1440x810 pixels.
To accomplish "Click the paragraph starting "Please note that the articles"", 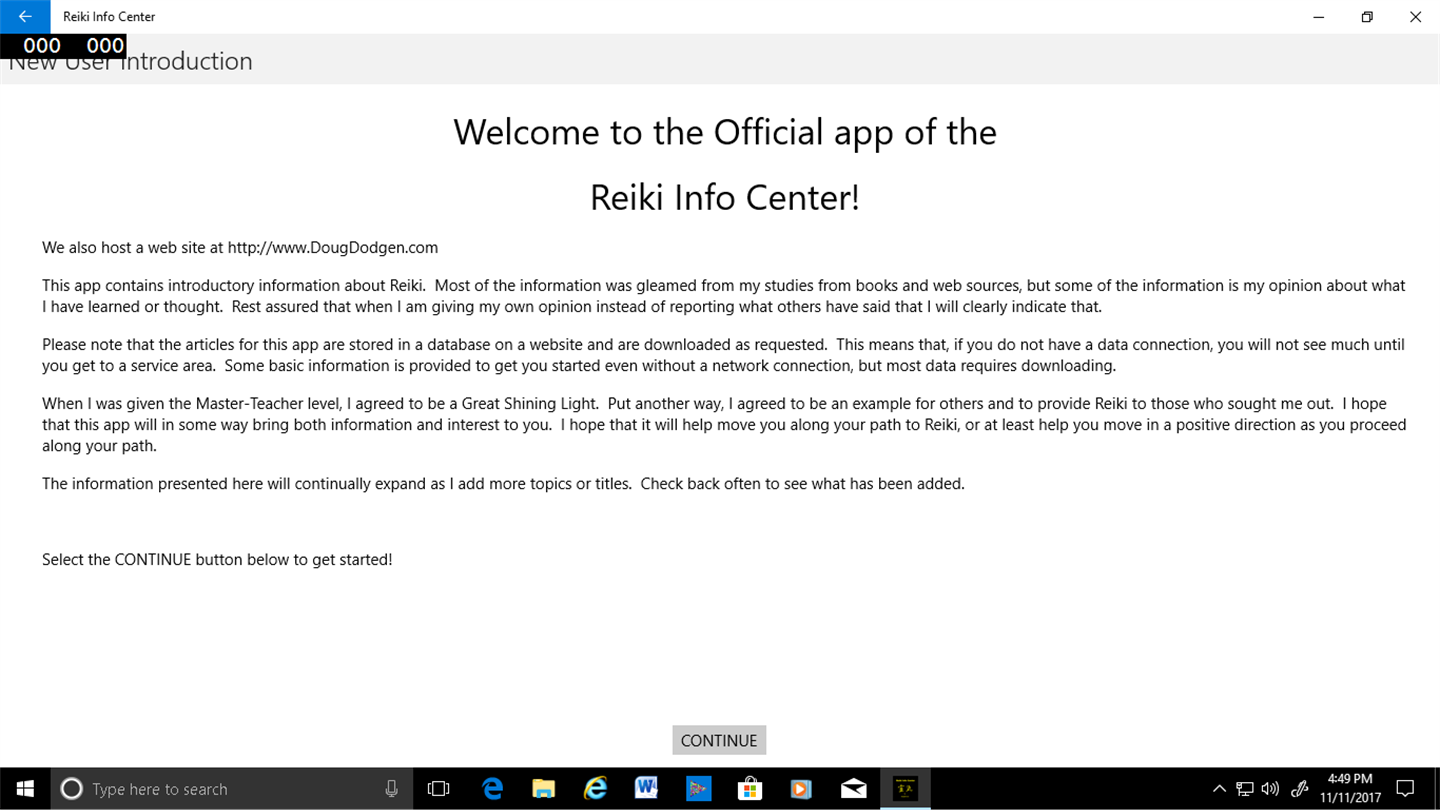I will click(x=724, y=355).
